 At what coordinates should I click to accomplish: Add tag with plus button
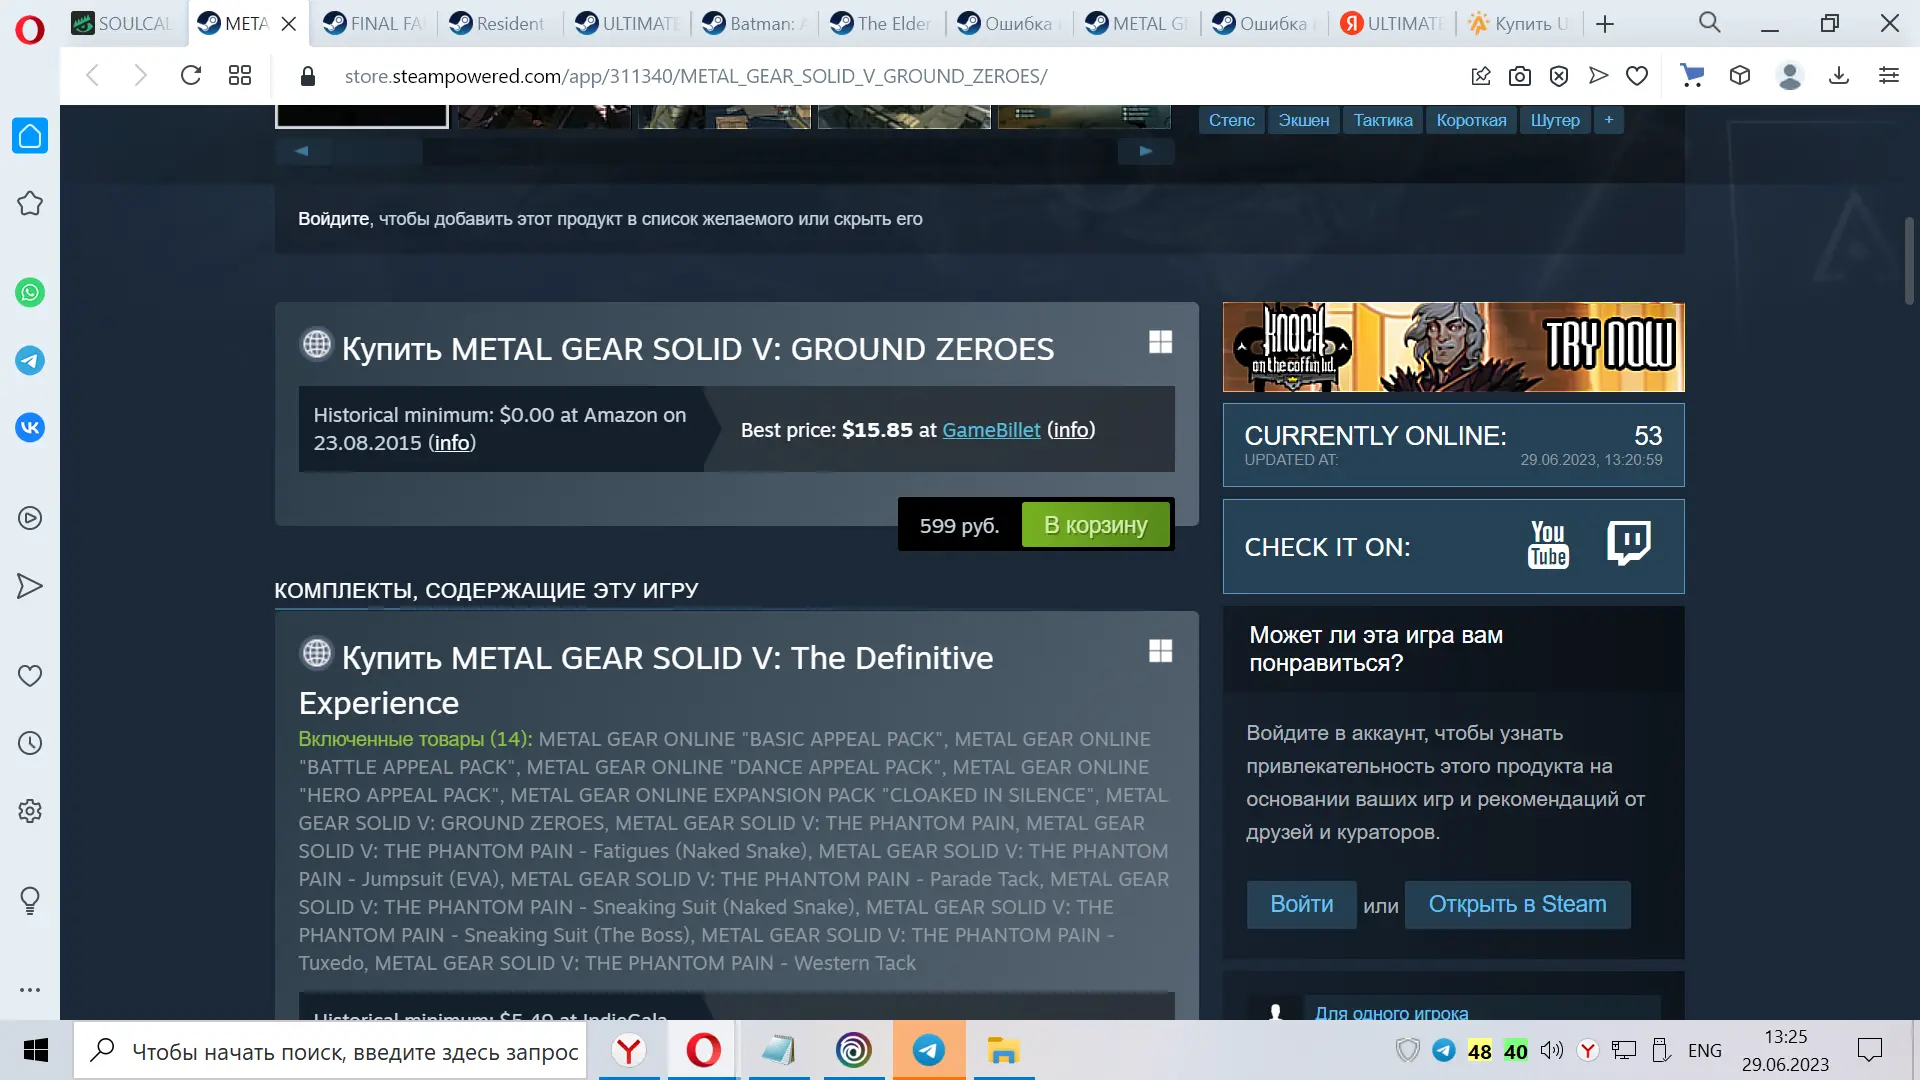point(1609,120)
